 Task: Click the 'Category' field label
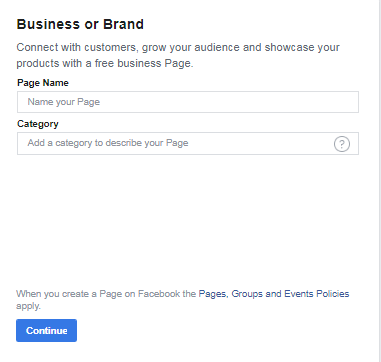point(38,124)
